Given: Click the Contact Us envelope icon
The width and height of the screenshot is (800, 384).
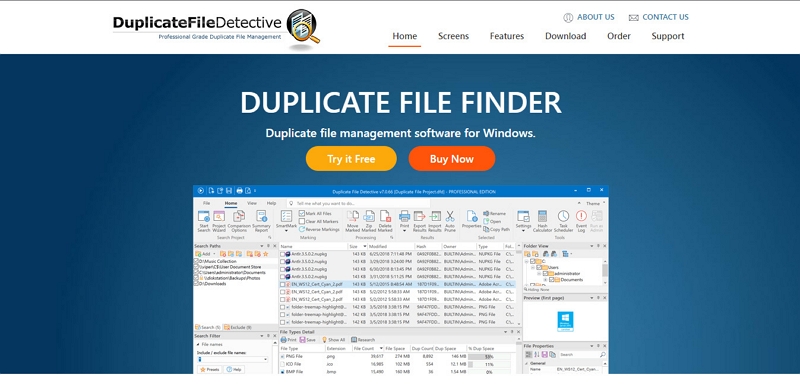Looking at the screenshot, I should pos(634,18).
